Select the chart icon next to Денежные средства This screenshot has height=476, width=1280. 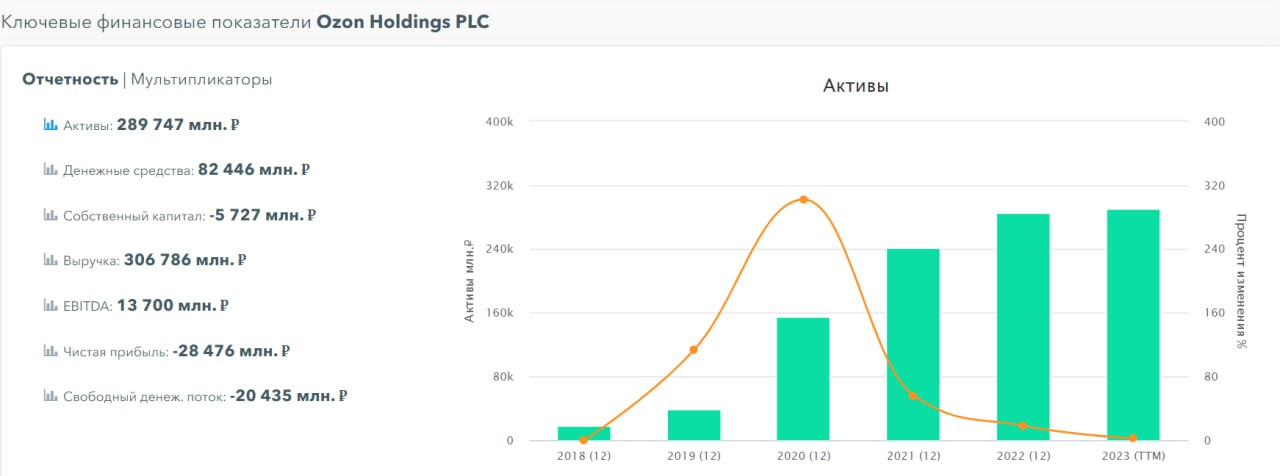click(x=51, y=170)
